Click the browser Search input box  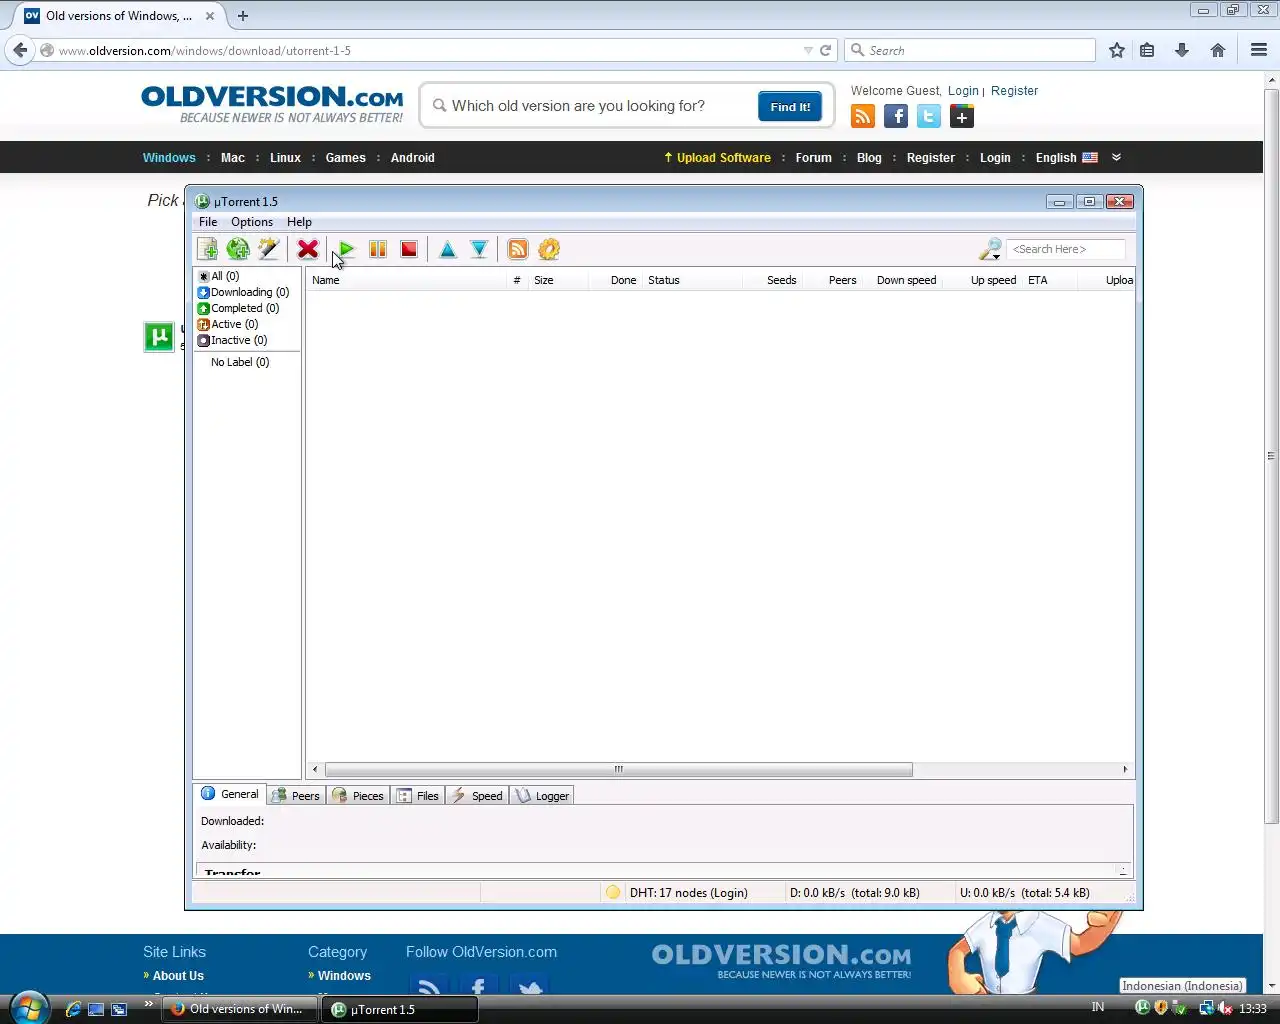coord(970,50)
